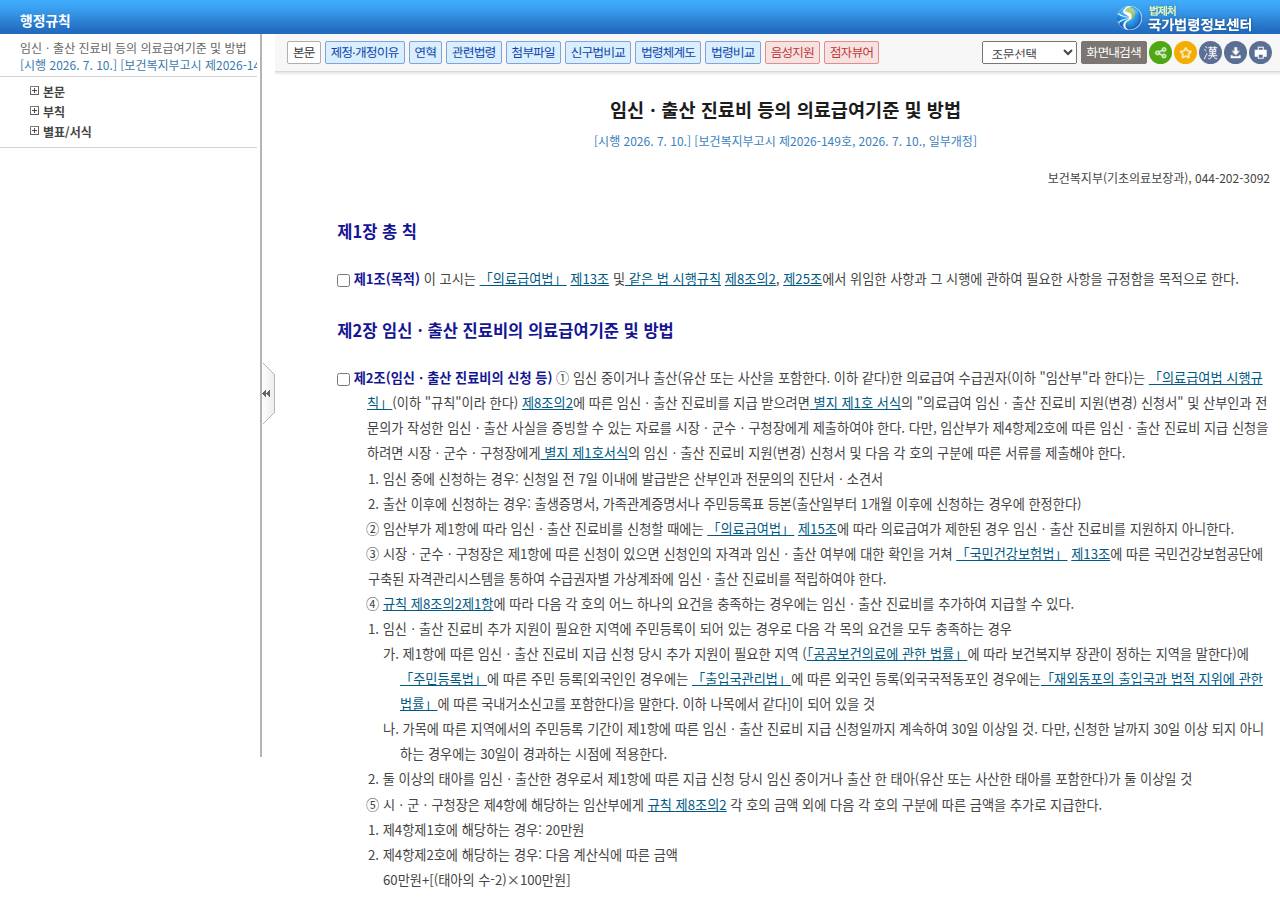Click sidebar title 임신·출산 진료비 등의 의료급여기준
1280x900 pixels.
[x=133, y=48]
